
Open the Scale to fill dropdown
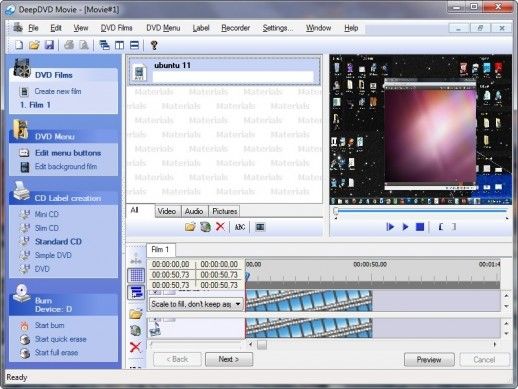[196, 304]
